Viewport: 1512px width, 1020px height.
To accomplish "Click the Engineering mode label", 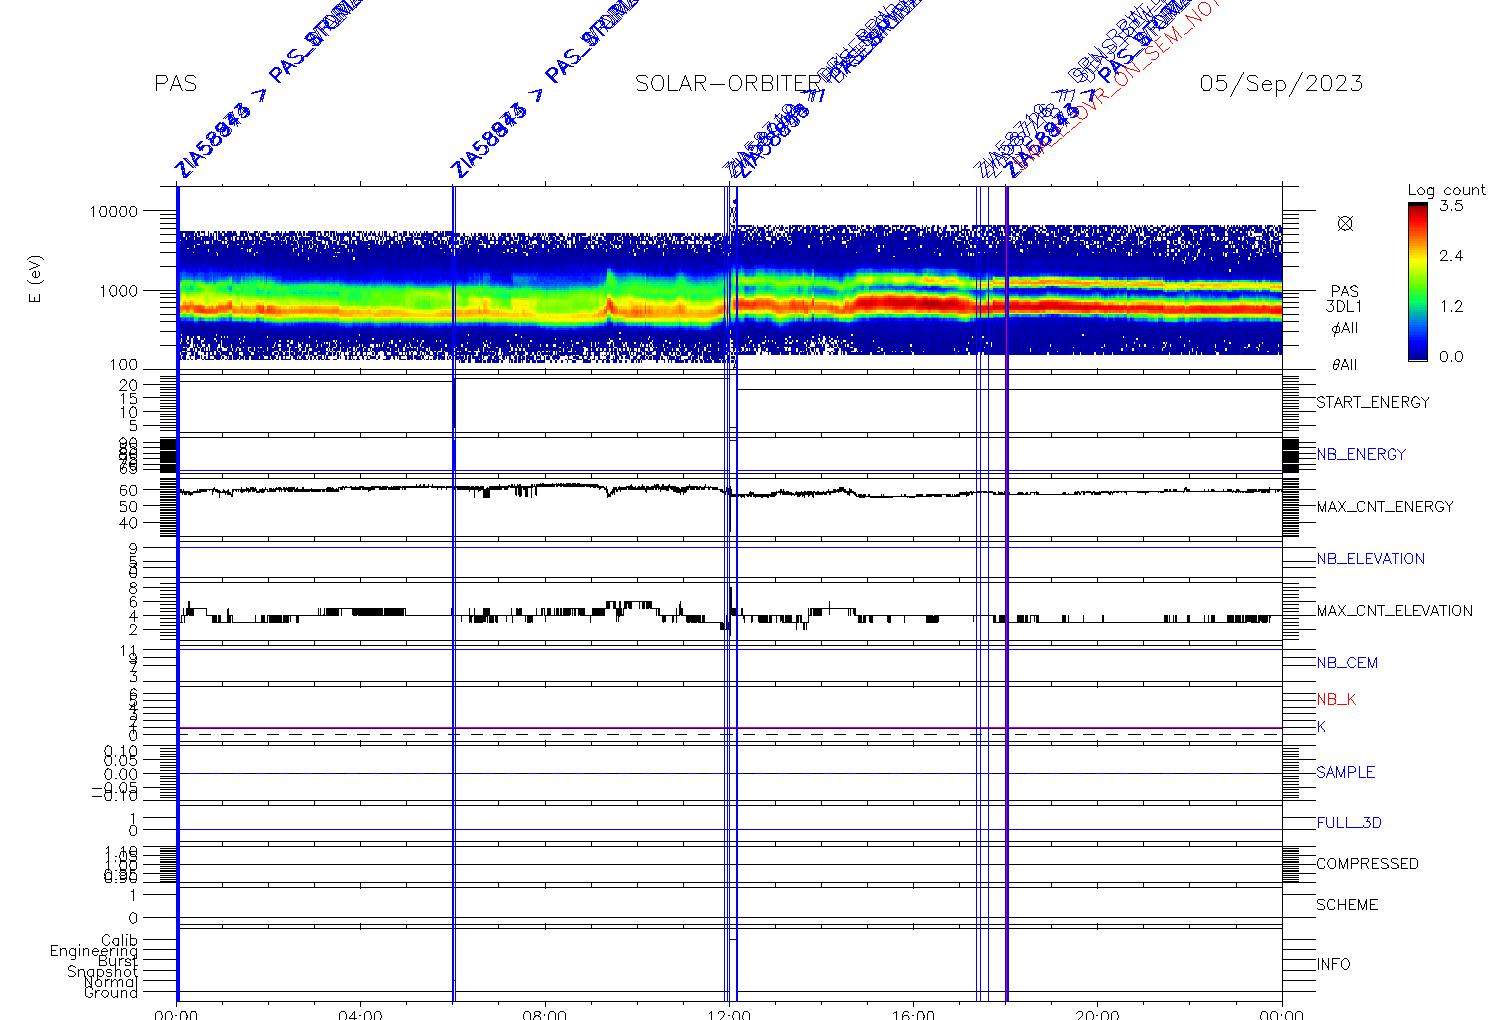I will [x=94, y=951].
